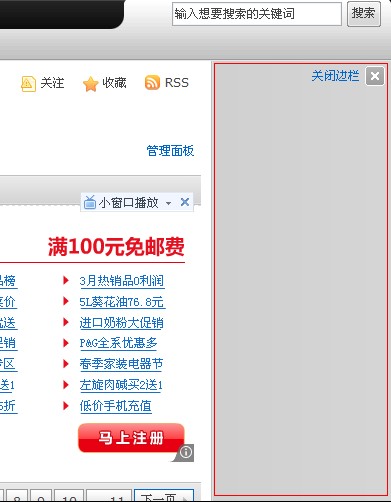Click the 收藏 star icon

pyautogui.click(x=90, y=84)
